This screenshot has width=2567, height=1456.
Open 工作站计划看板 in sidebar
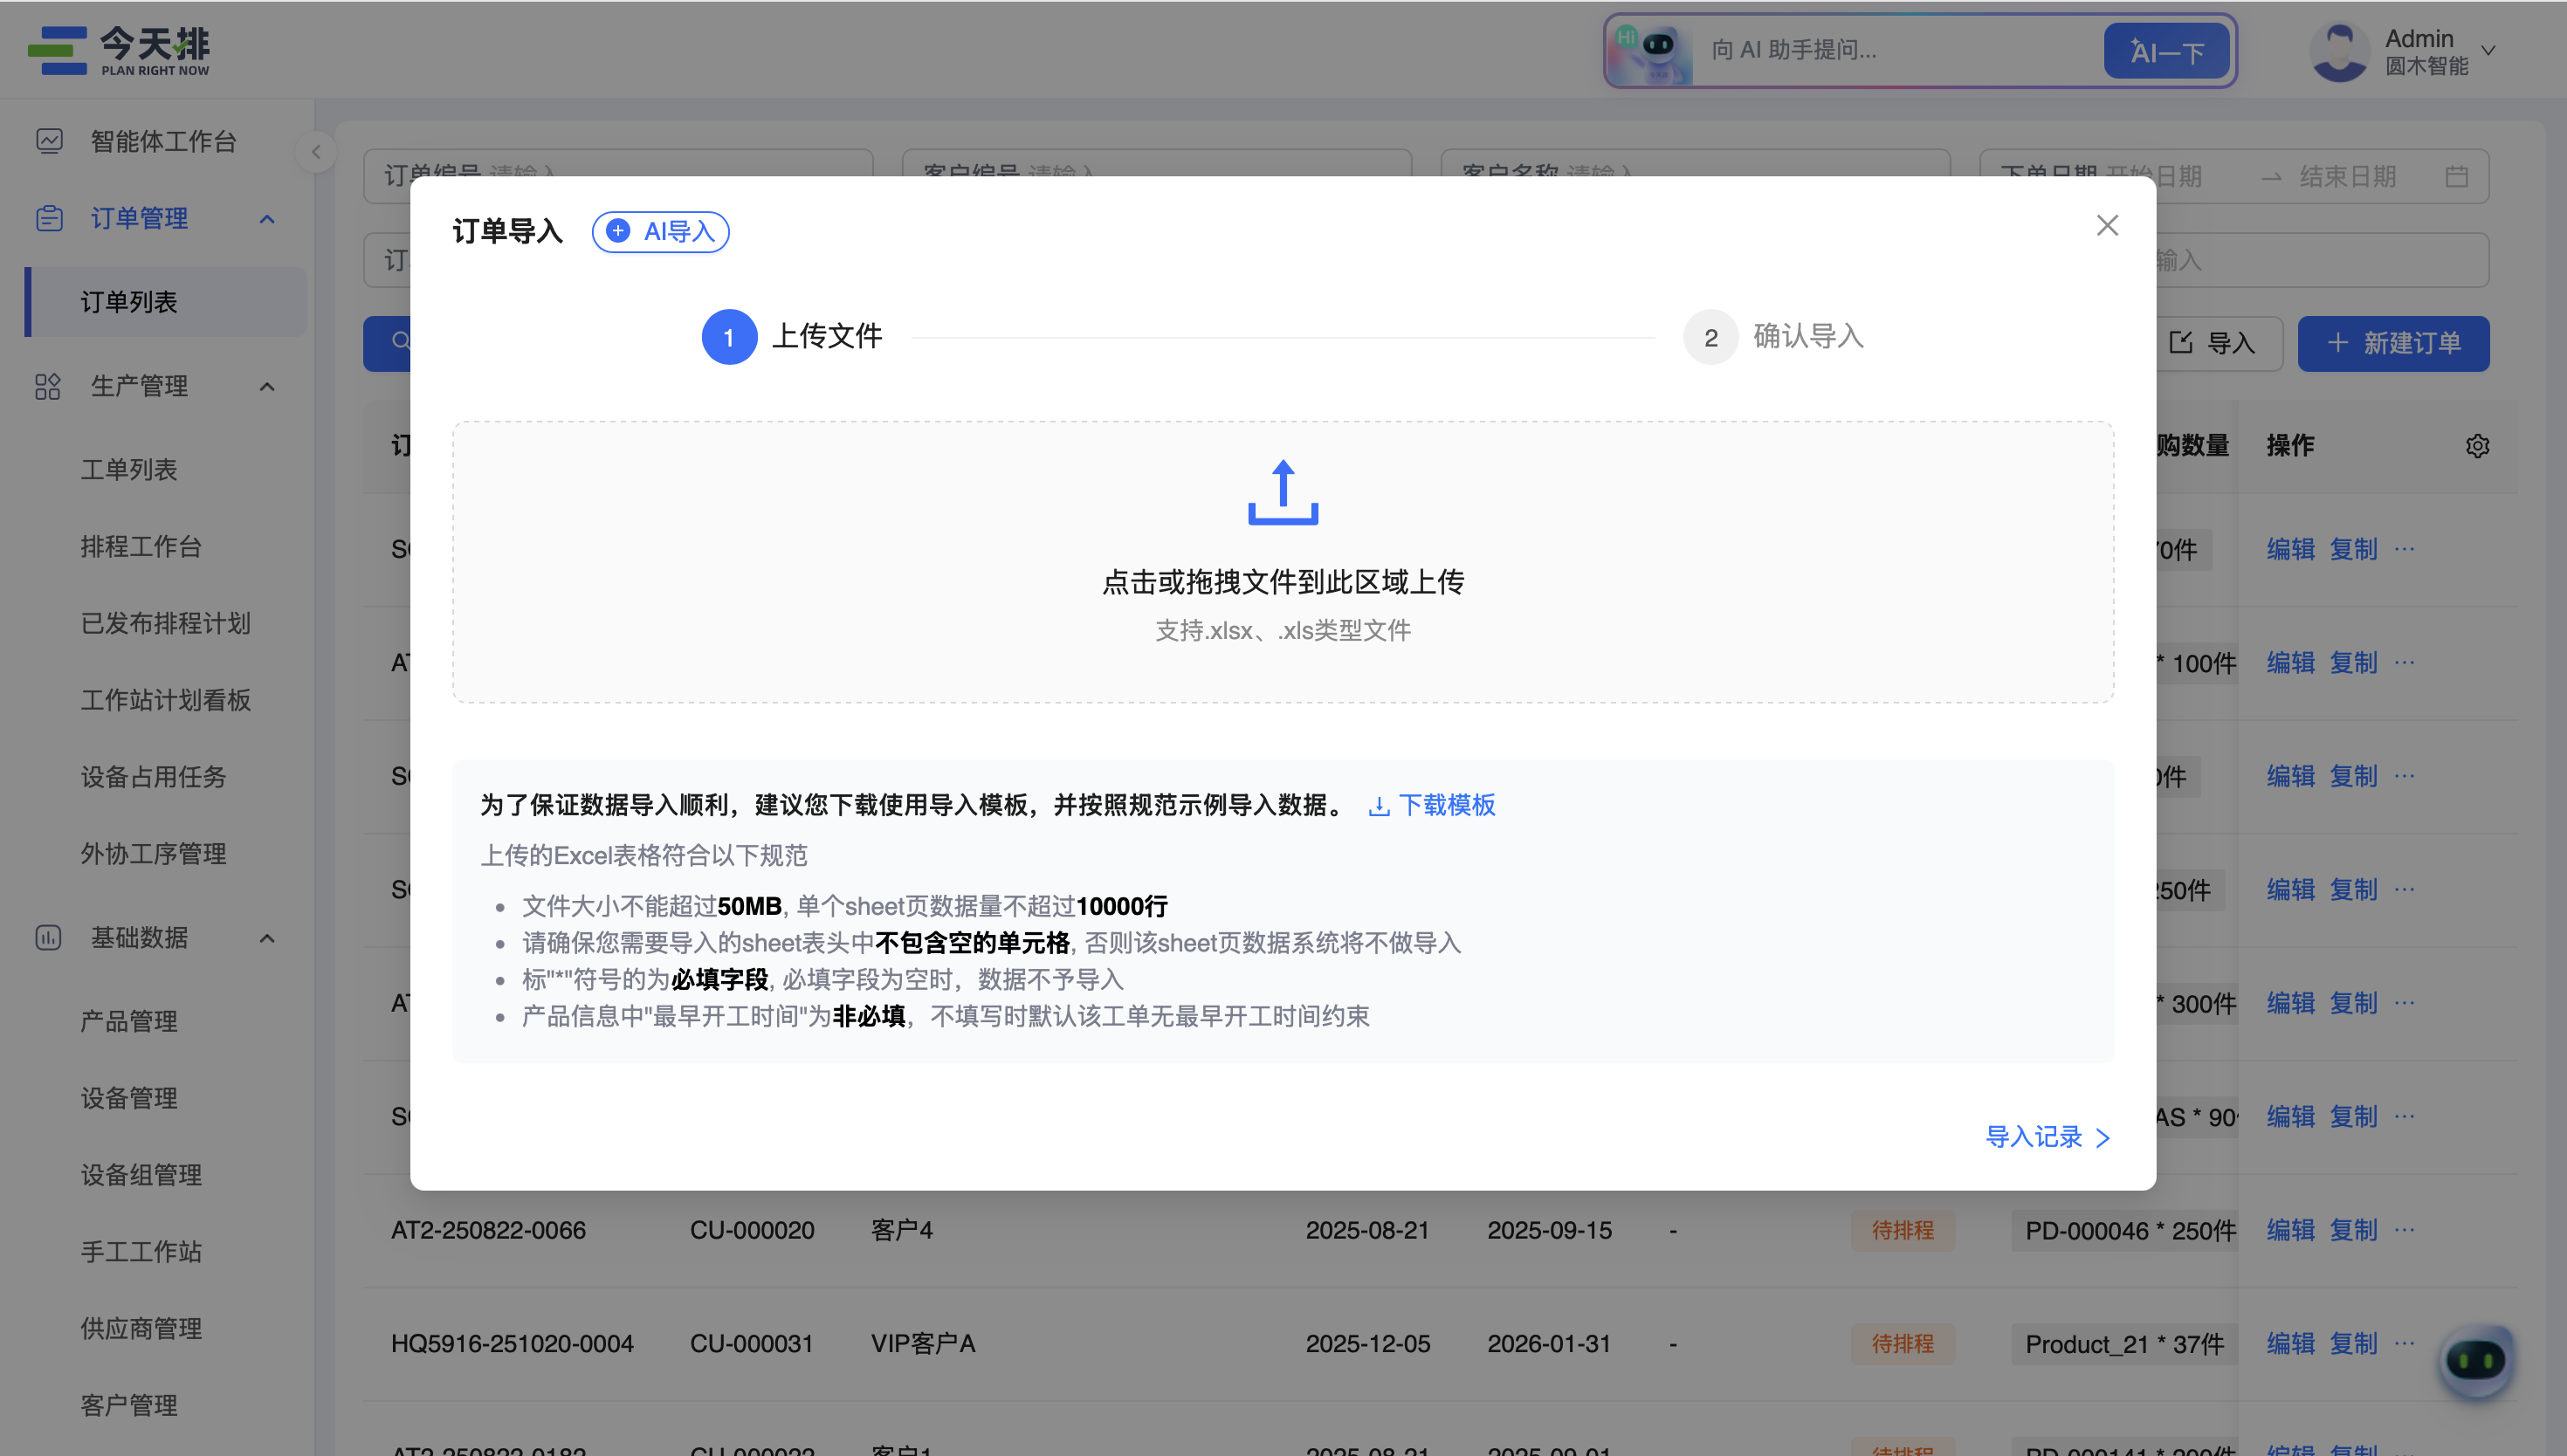coord(166,700)
